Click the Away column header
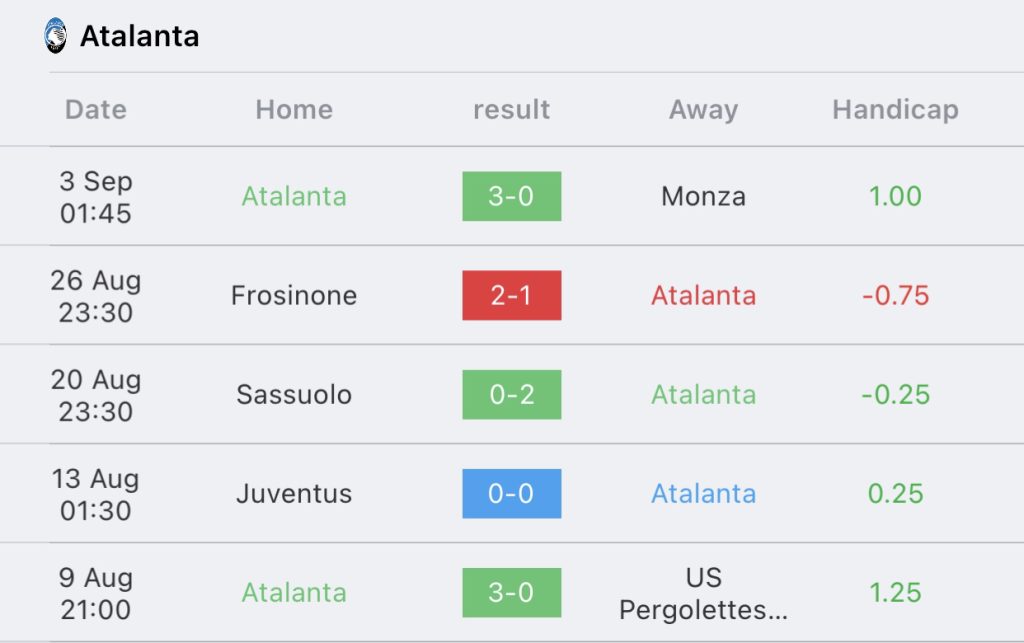 (x=703, y=110)
